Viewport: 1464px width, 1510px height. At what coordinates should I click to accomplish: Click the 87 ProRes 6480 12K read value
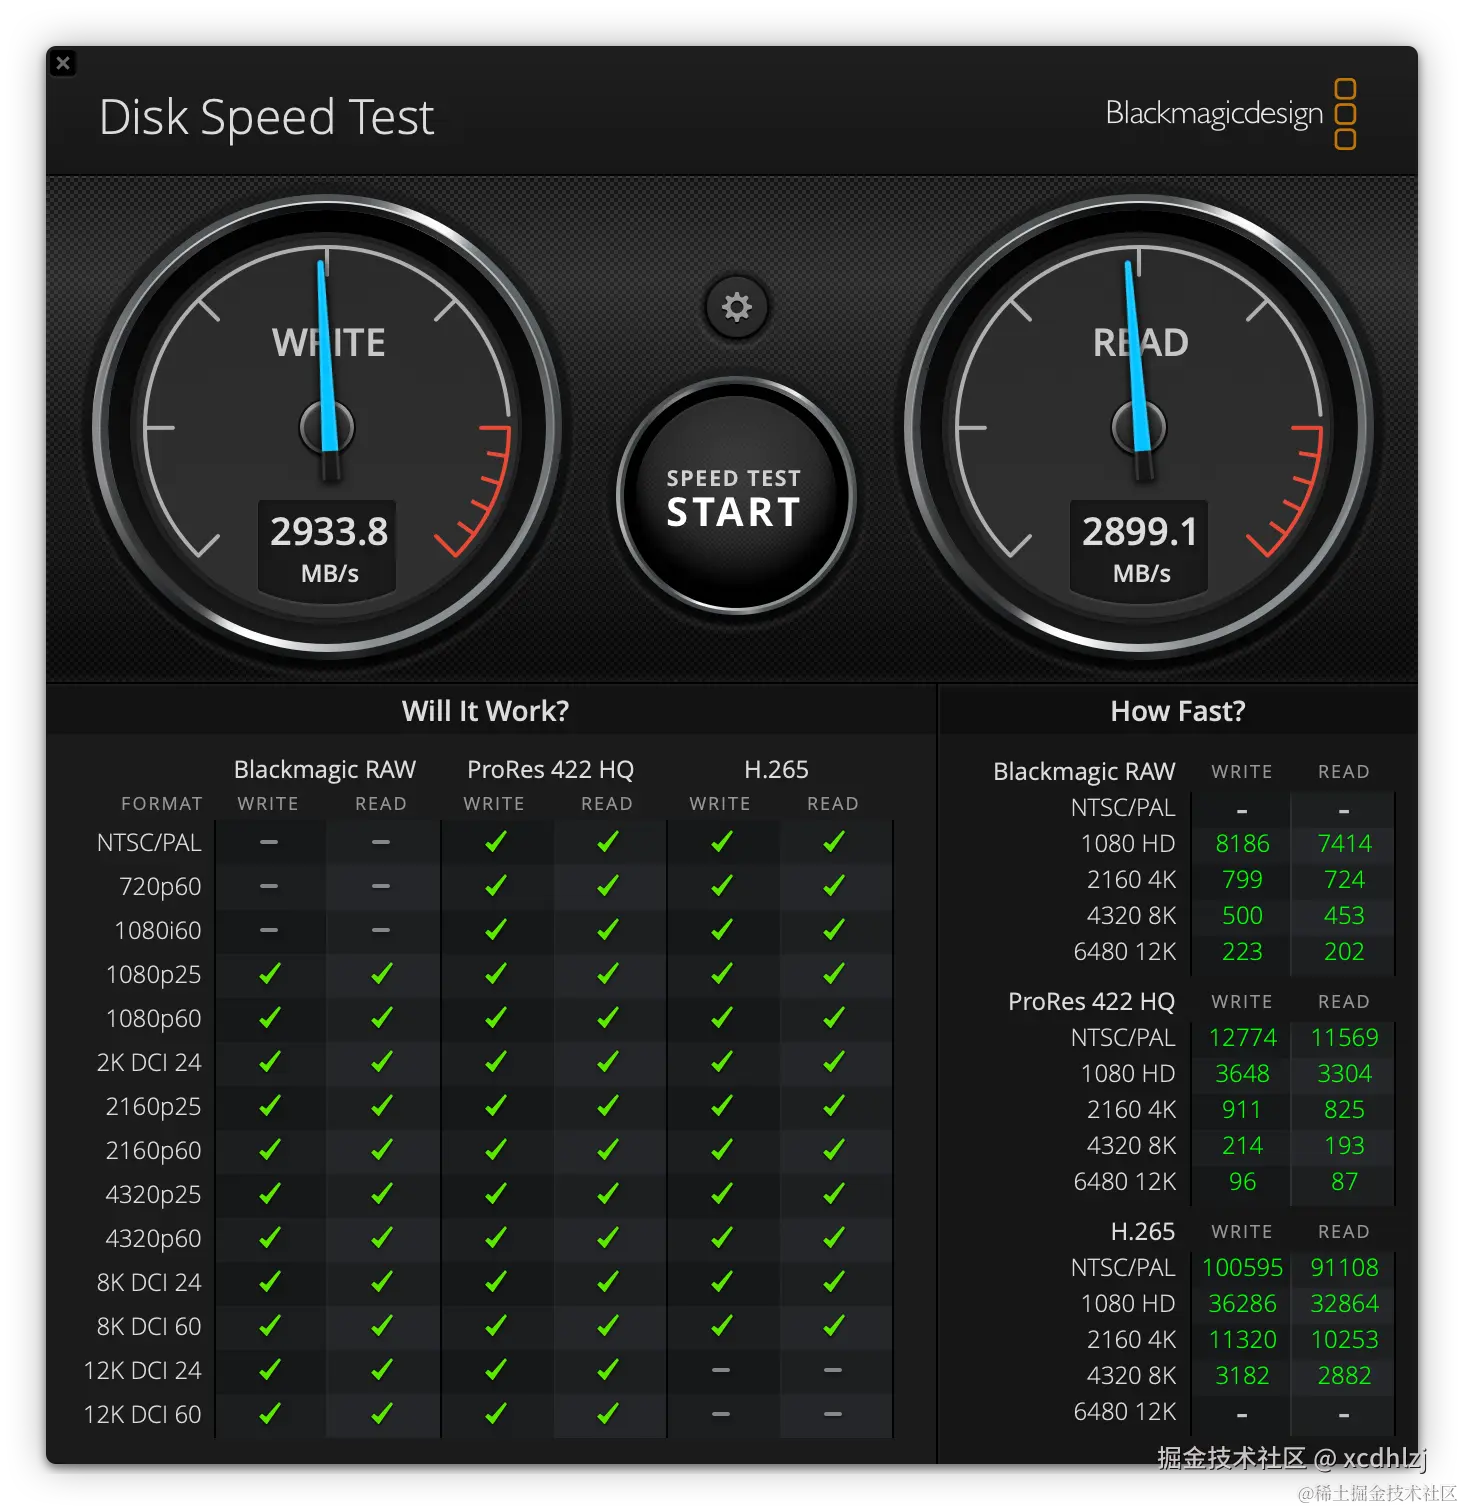click(x=1344, y=1182)
